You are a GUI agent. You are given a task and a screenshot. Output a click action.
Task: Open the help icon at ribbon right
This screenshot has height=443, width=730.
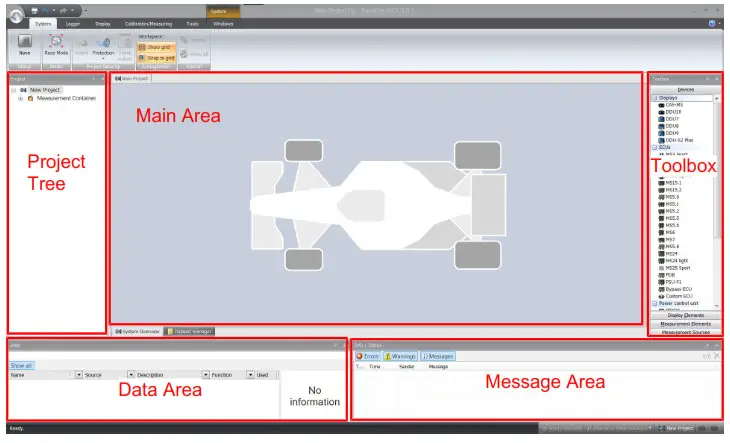pyautogui.click(x=712, y=23)
